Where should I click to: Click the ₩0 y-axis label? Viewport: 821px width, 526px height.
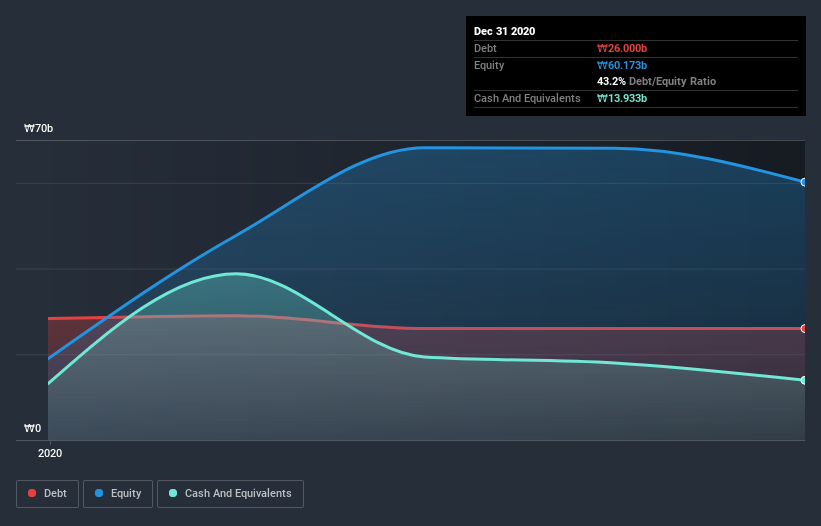32,428
